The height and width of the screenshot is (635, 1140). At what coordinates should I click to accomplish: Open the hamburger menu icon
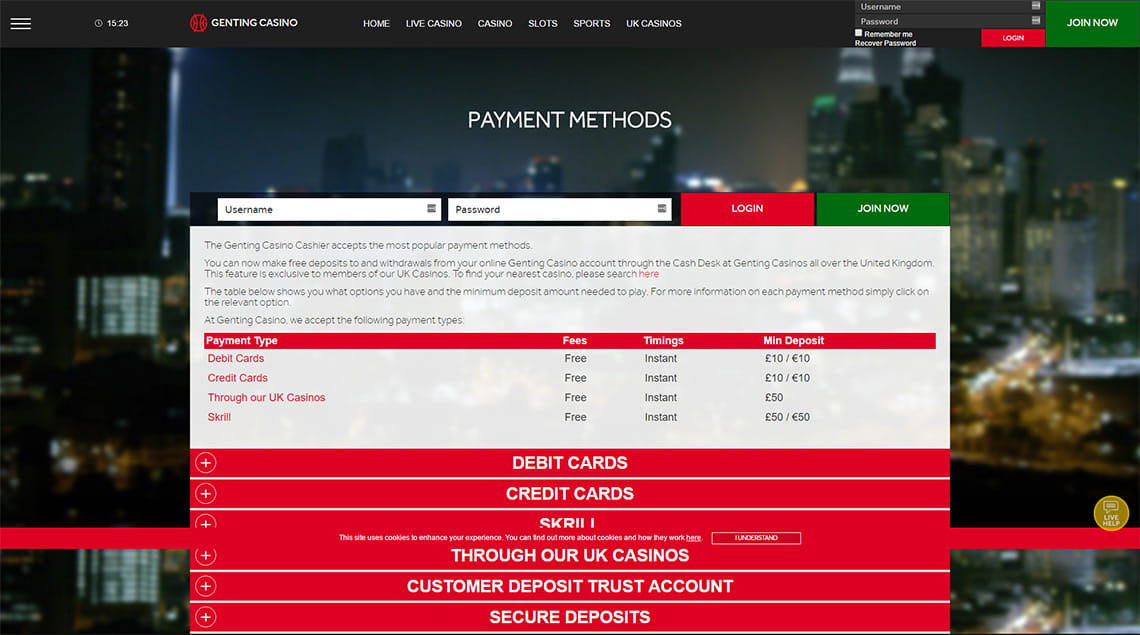[x=20, y=23]
